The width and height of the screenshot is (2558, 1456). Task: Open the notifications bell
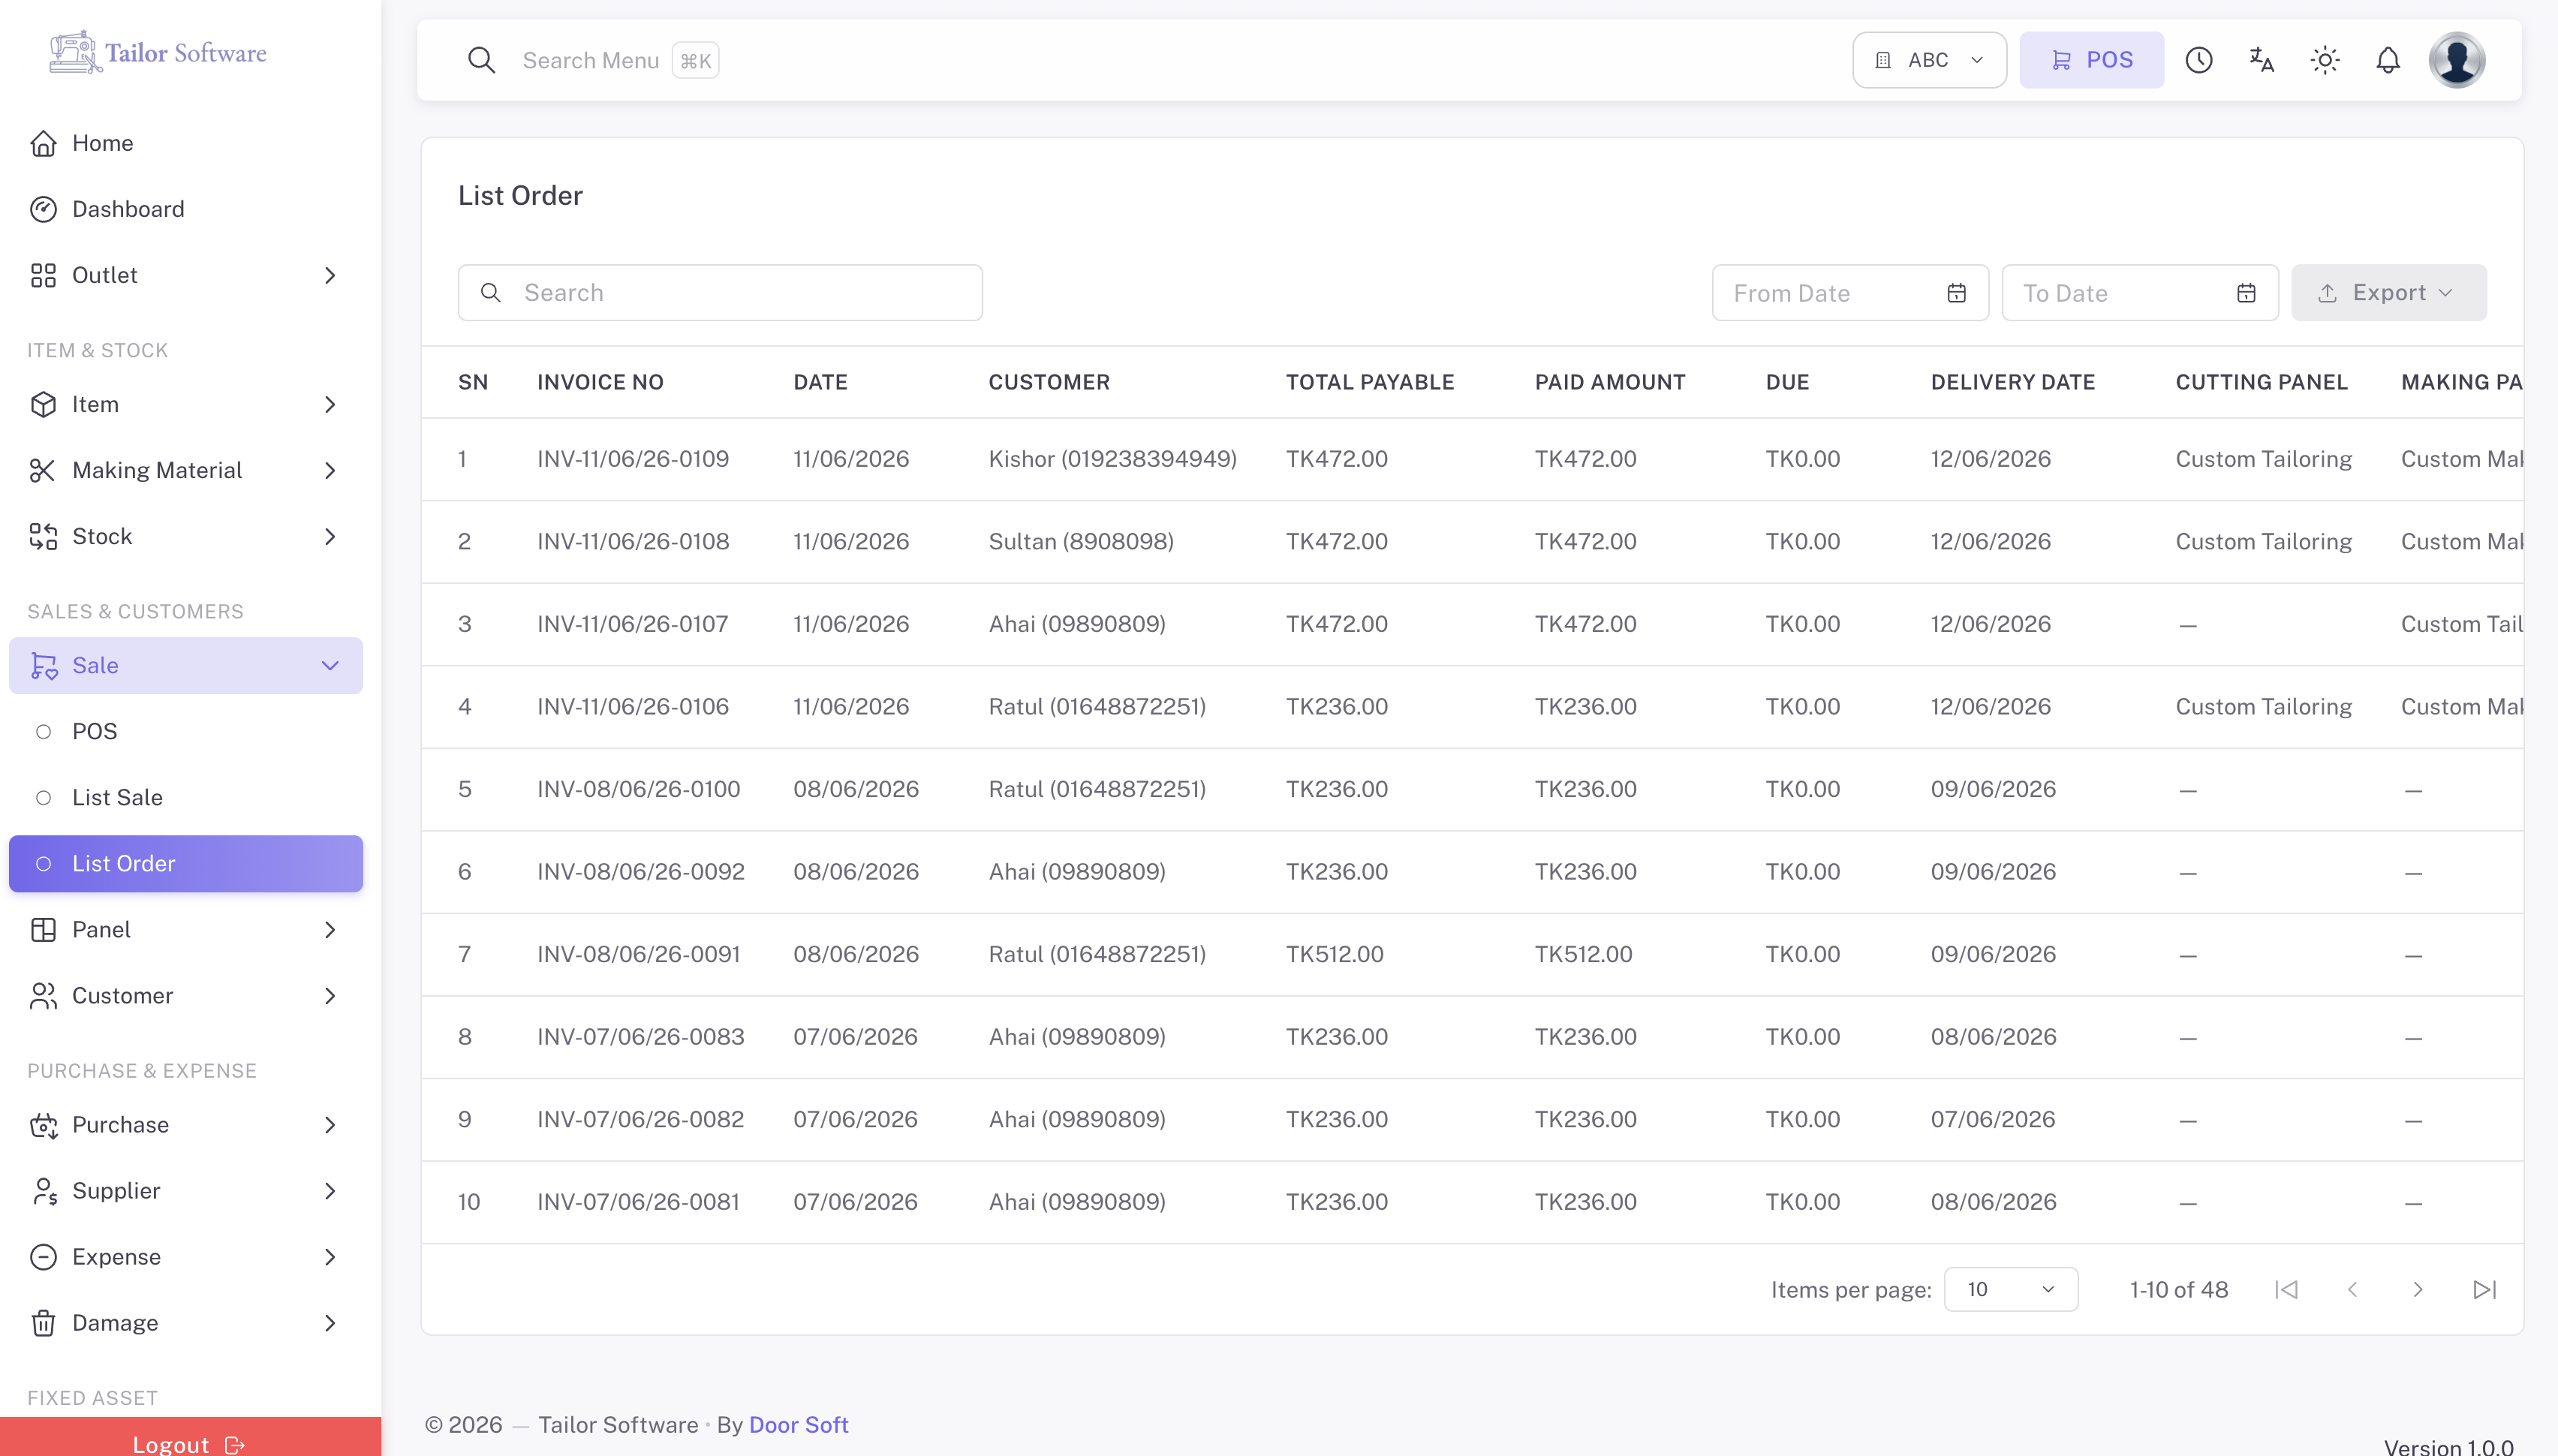2388,60
